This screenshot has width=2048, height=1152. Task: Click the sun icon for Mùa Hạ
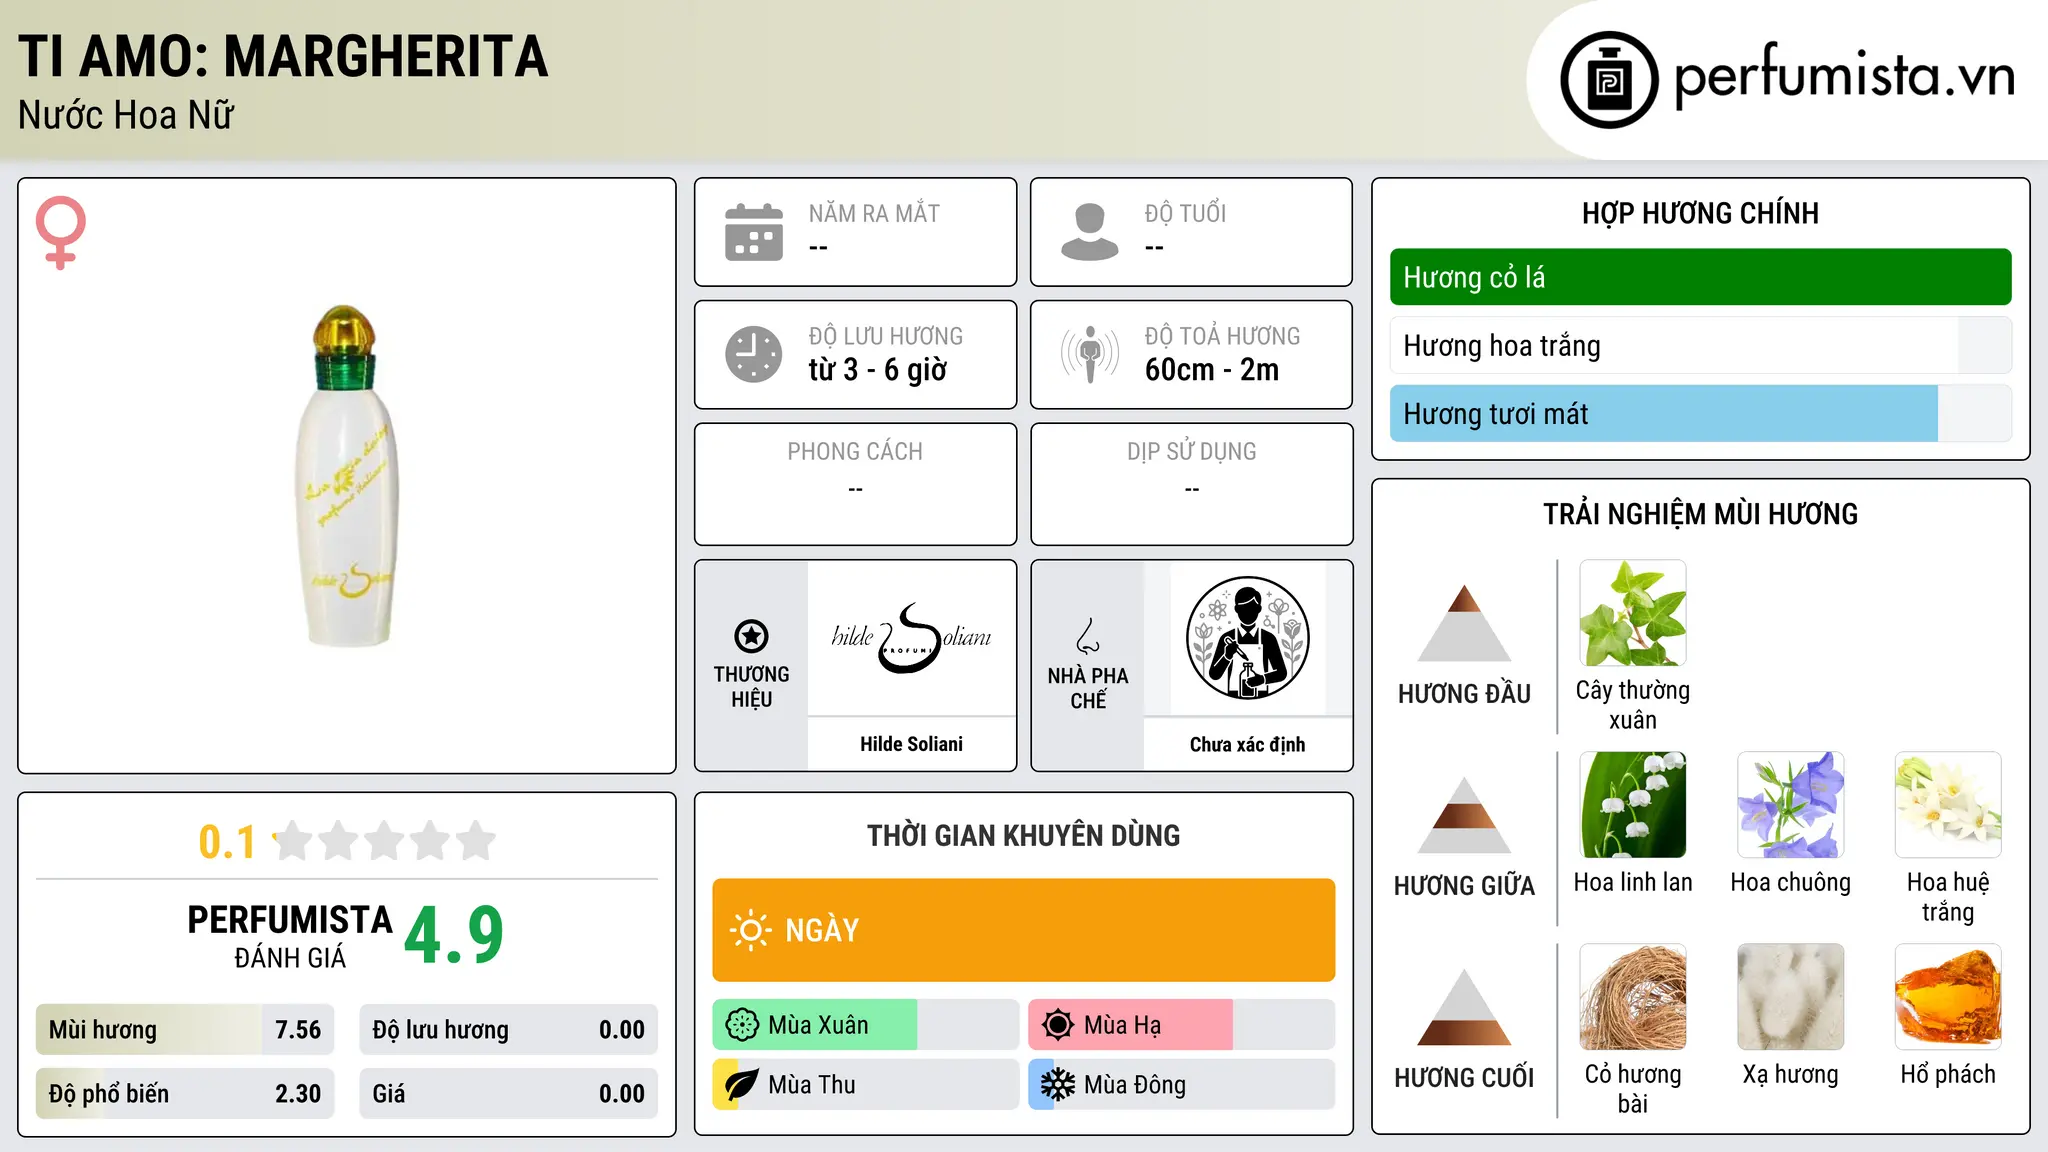coord(1058,1025)
